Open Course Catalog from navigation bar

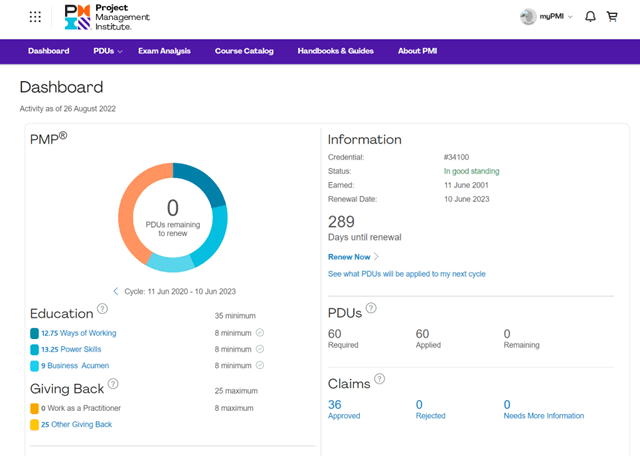click(243, 51)
